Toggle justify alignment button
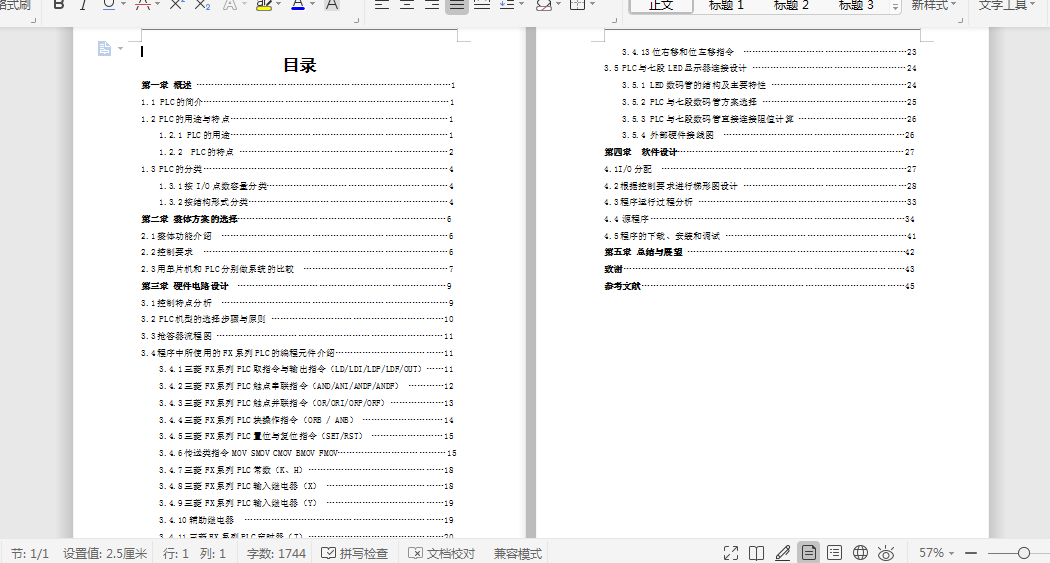This screenshot has height=563, width=1050. [x=457, y=5]
